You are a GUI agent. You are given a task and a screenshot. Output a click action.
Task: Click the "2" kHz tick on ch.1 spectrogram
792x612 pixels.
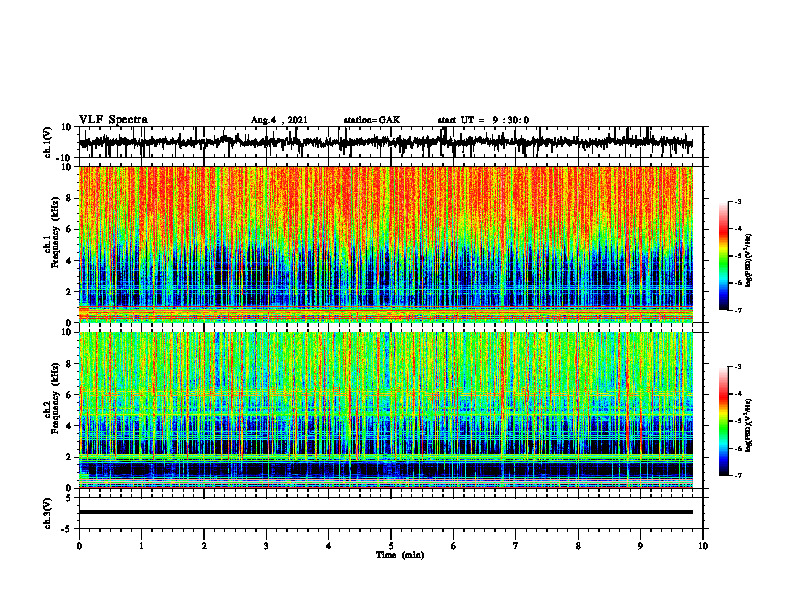[69, 292]
